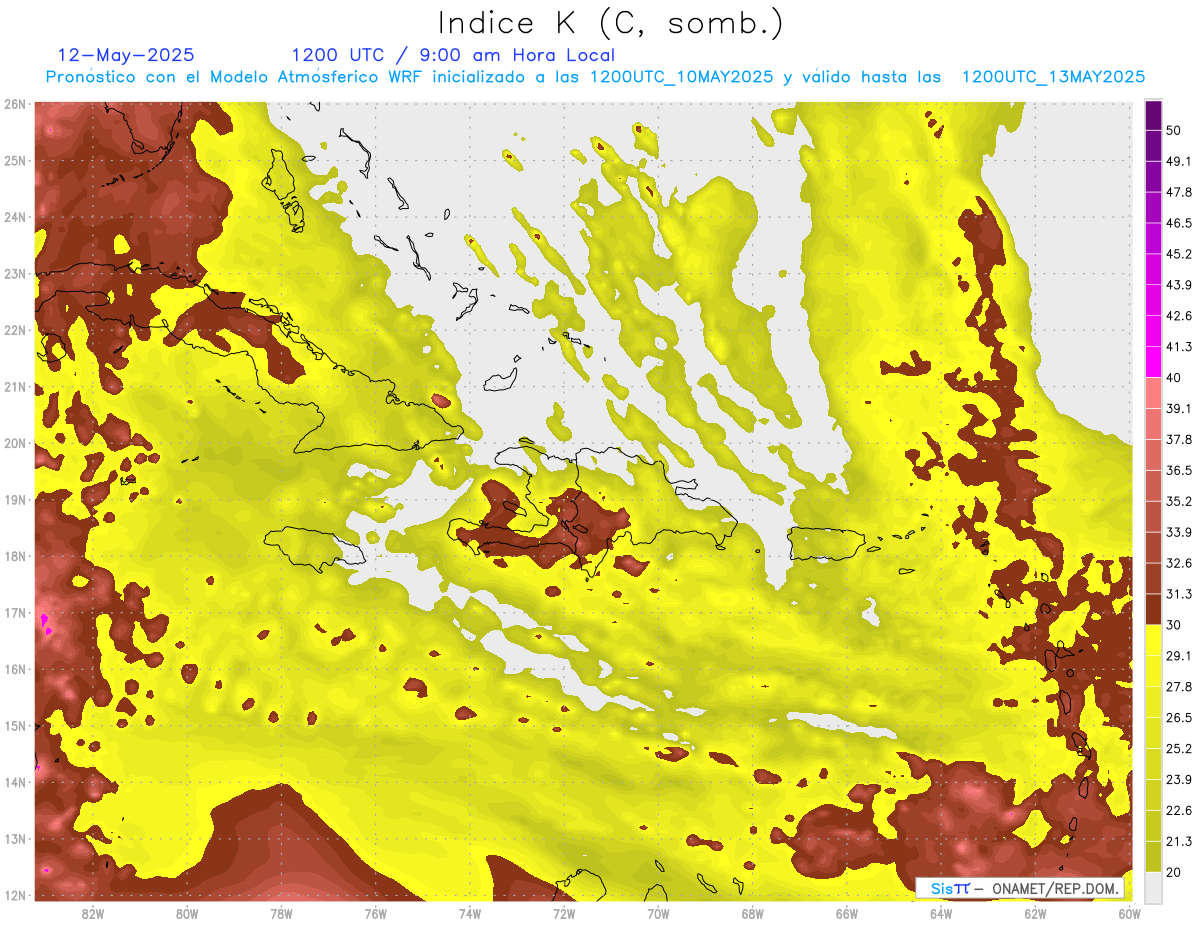The image size is (1200, 927).
Task: Click the initialization time "1200UTC_10MAY2025"
Action: point(681,77)
